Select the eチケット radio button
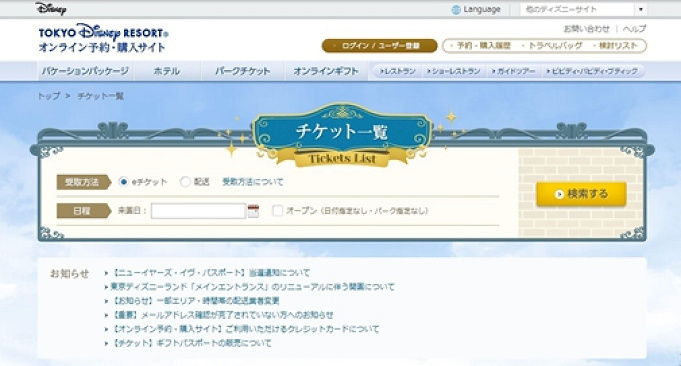The height and width of the screenshot is (366, 681). point(123,182)
